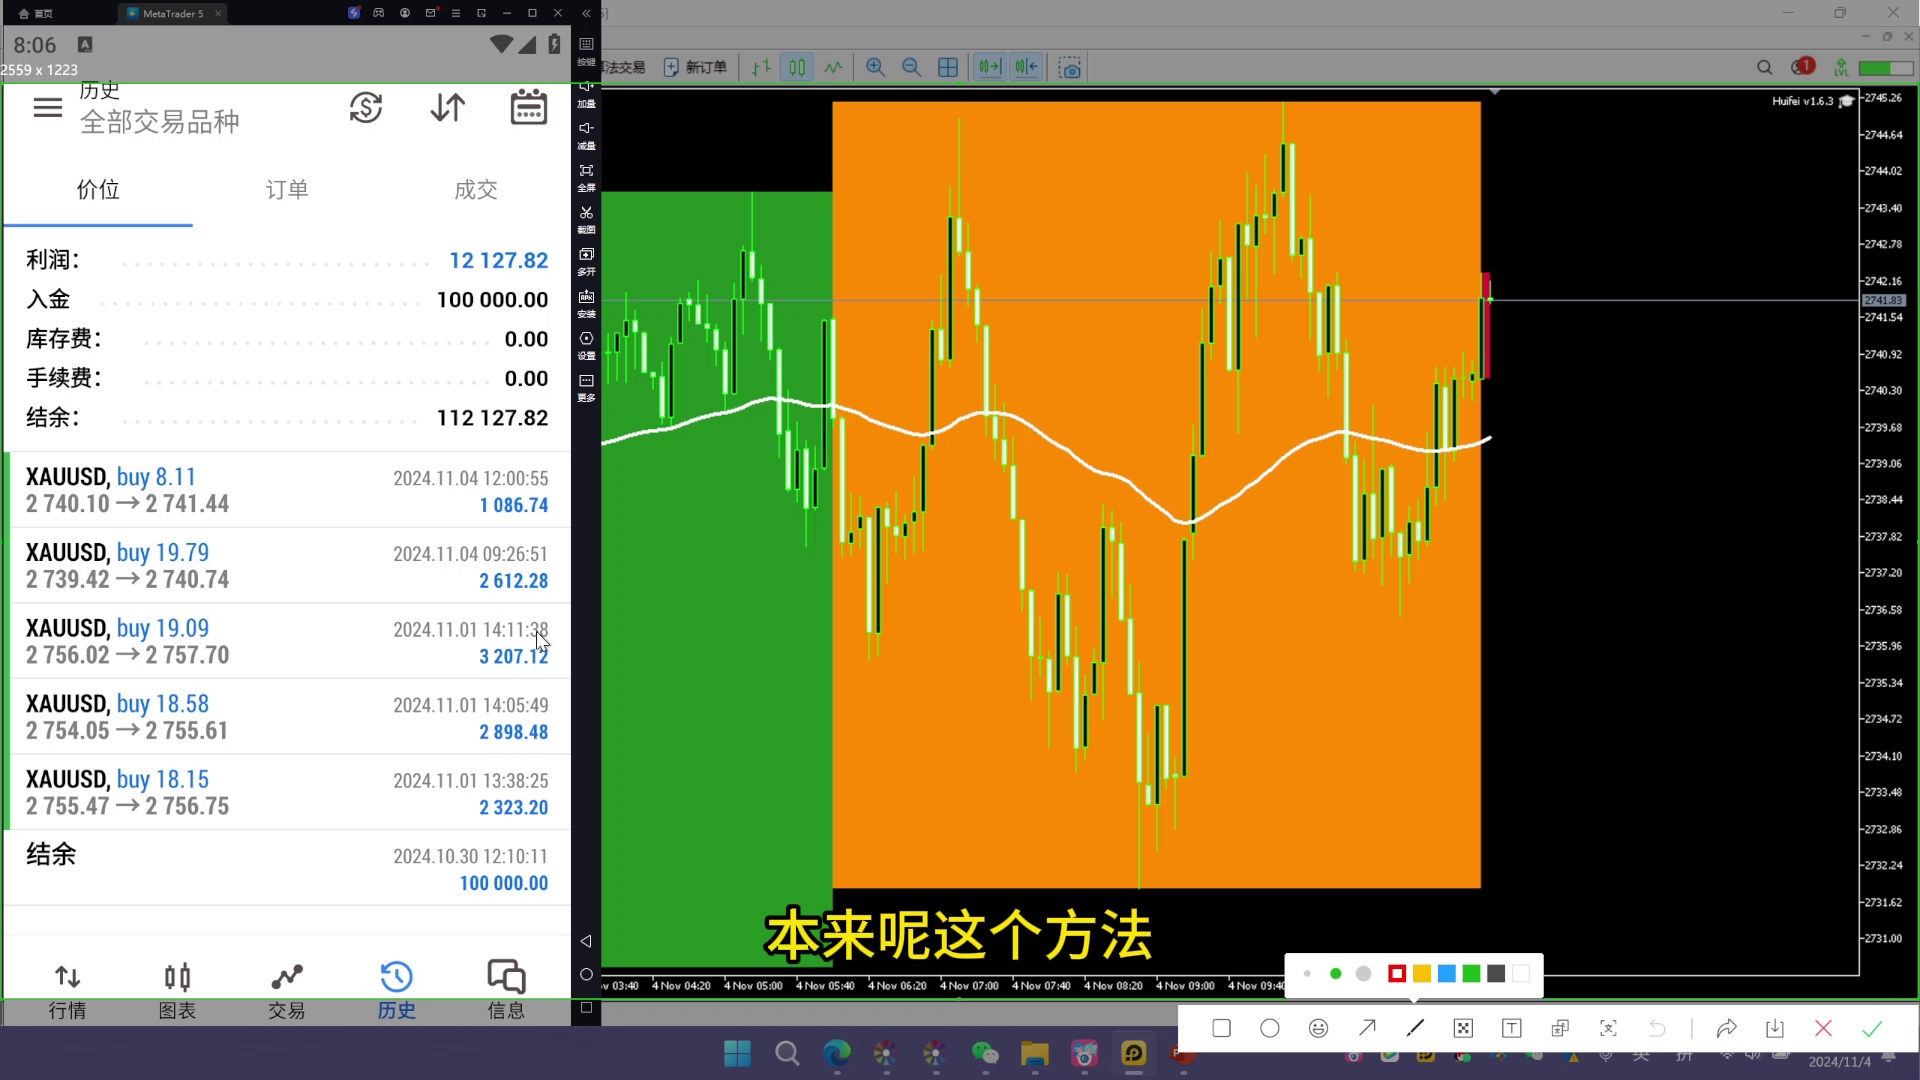Select the arrow annotation tool
This screenshot has height=1080, width=1920.
1367,1028
